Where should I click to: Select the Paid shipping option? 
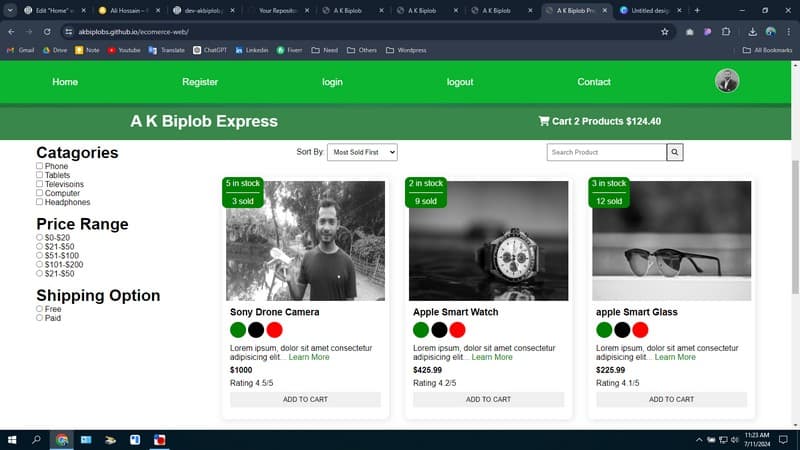tap(39, 318)
